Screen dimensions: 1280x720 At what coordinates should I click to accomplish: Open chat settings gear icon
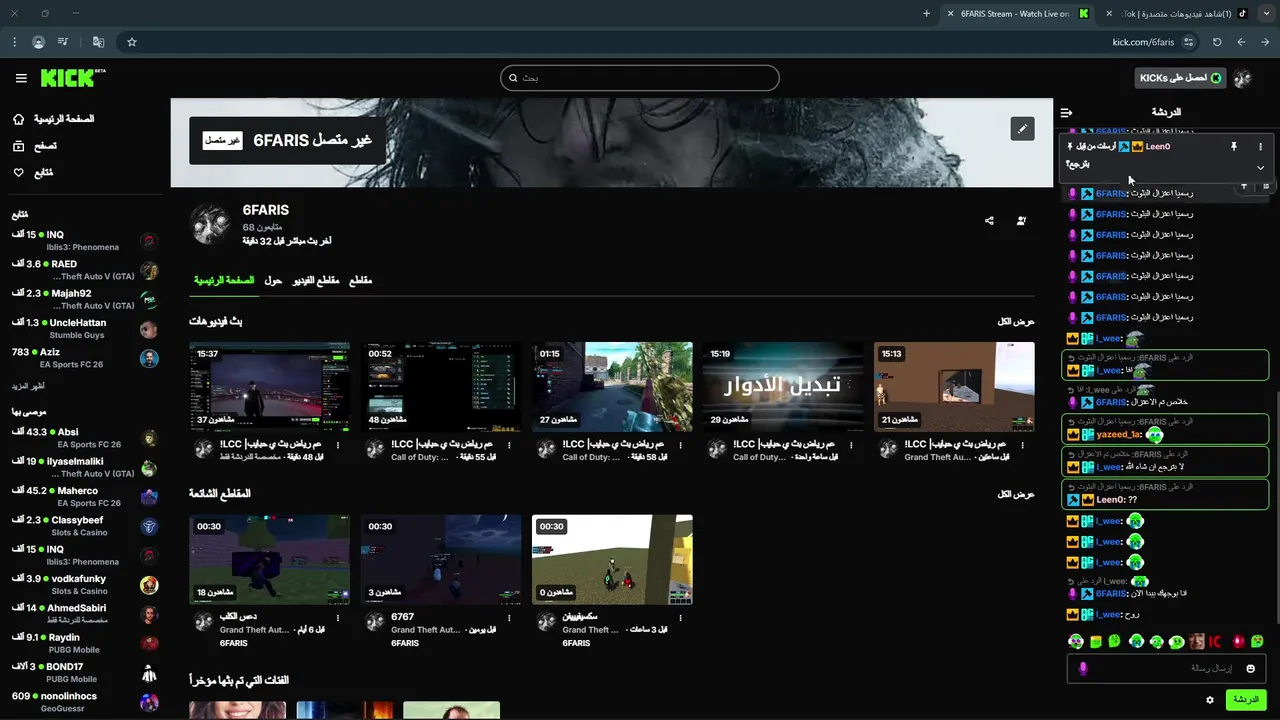tap(1210, 700)
